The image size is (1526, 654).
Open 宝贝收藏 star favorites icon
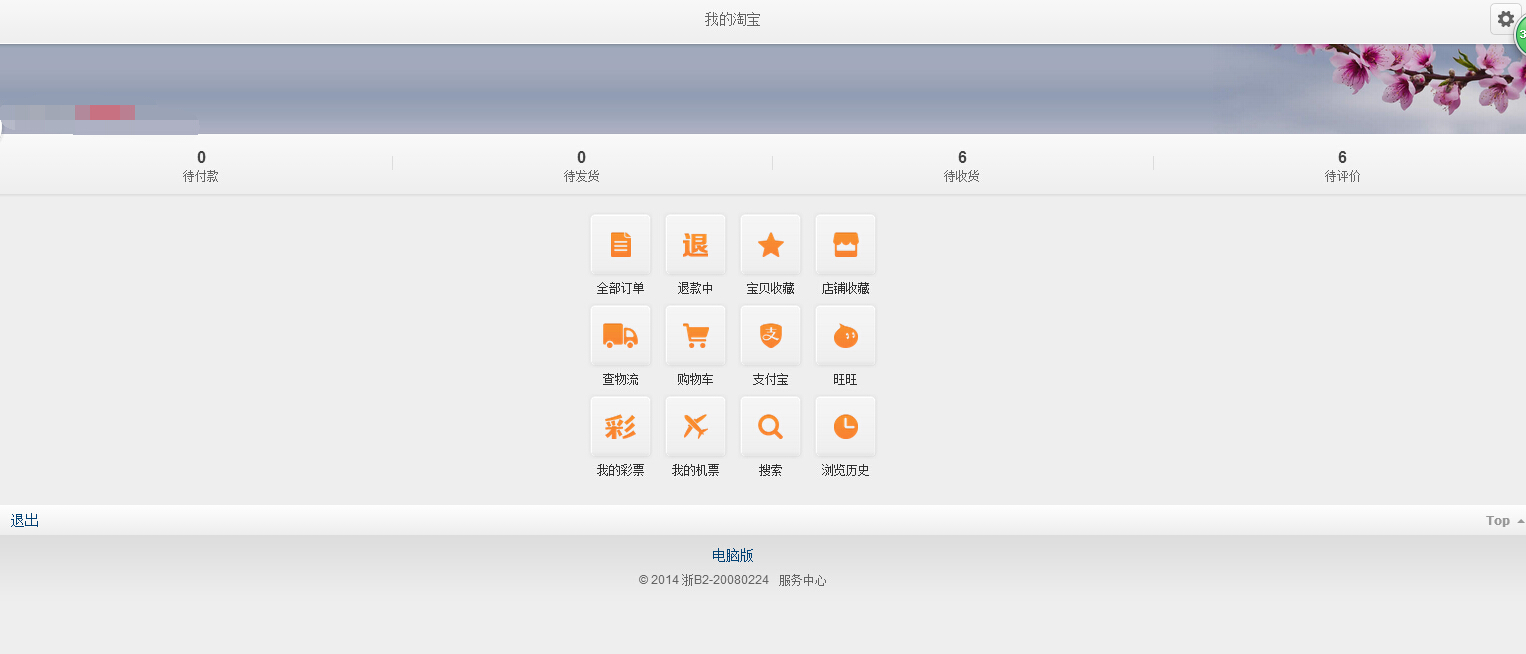(x=770, y=244)
